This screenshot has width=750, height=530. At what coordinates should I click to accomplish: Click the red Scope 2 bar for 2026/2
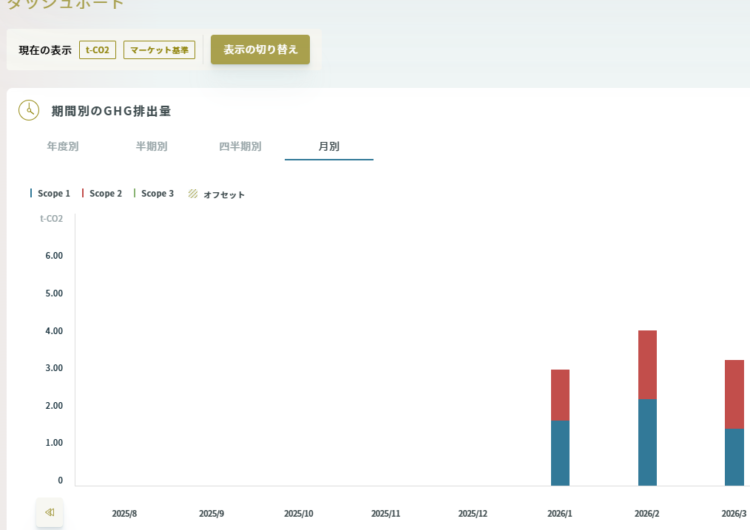[647, 365]
